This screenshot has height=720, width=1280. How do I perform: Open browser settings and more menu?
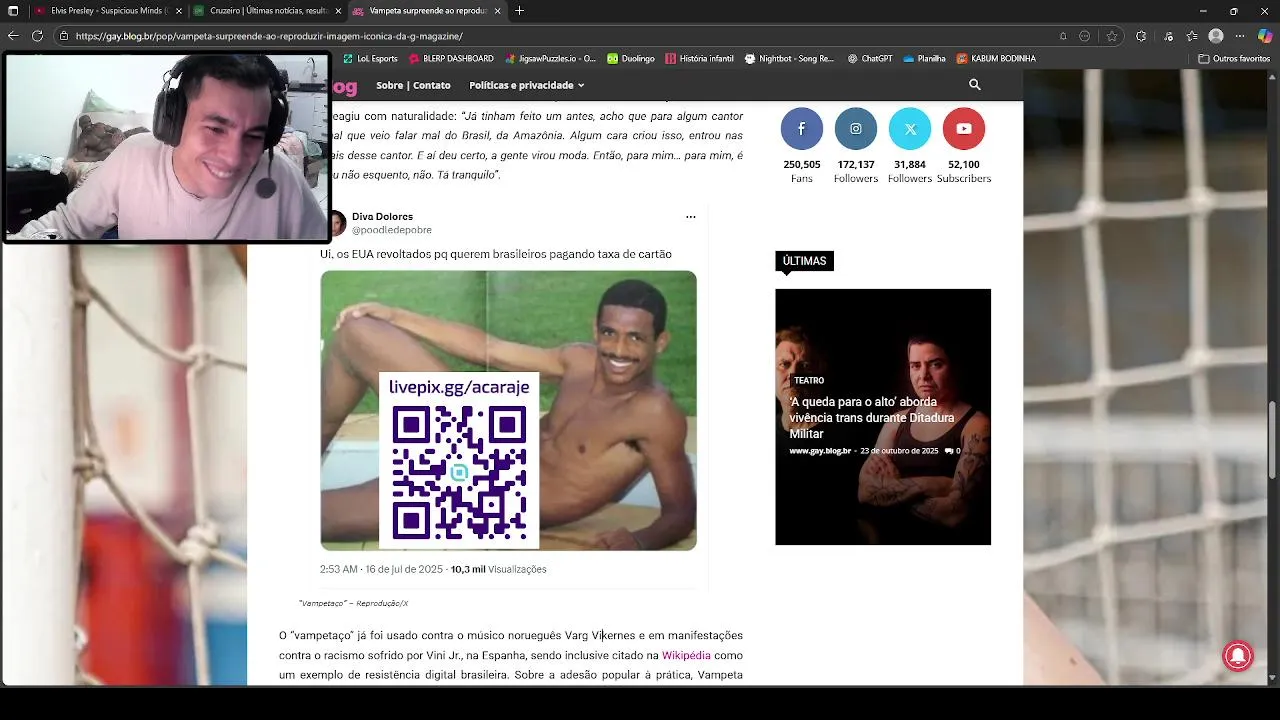1240,36
